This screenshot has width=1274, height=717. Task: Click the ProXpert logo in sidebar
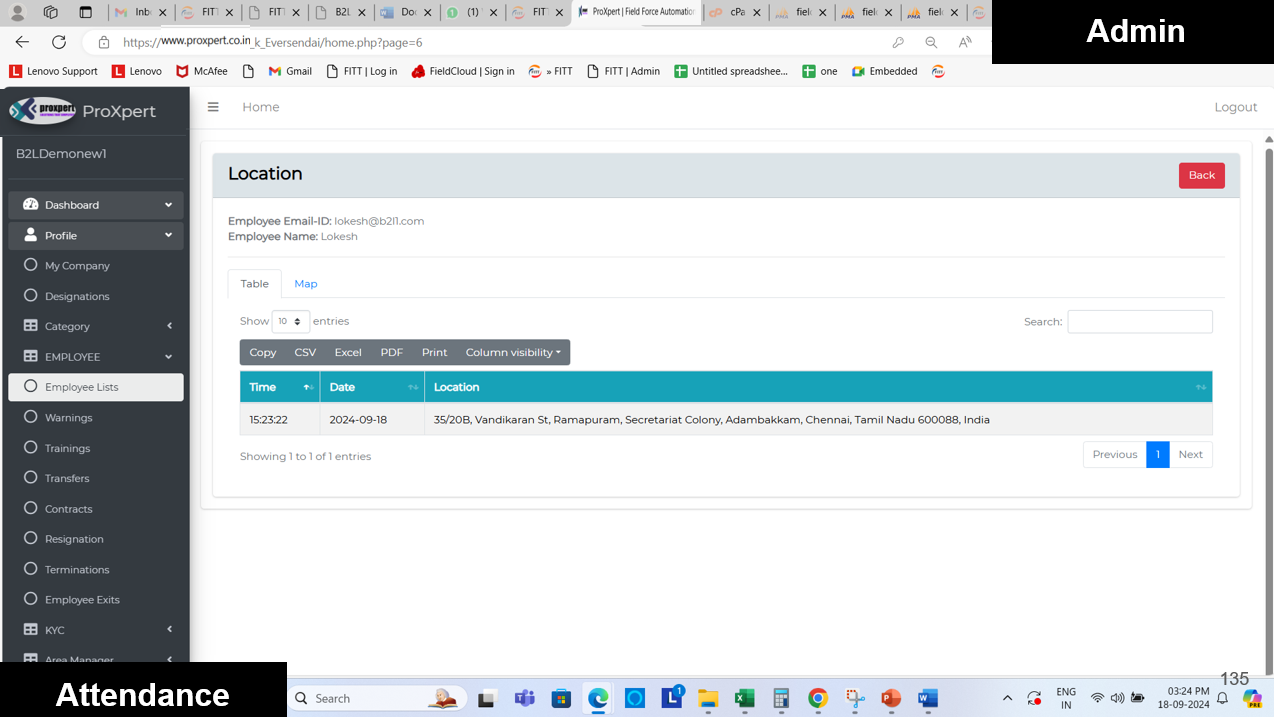click(43, 110)
